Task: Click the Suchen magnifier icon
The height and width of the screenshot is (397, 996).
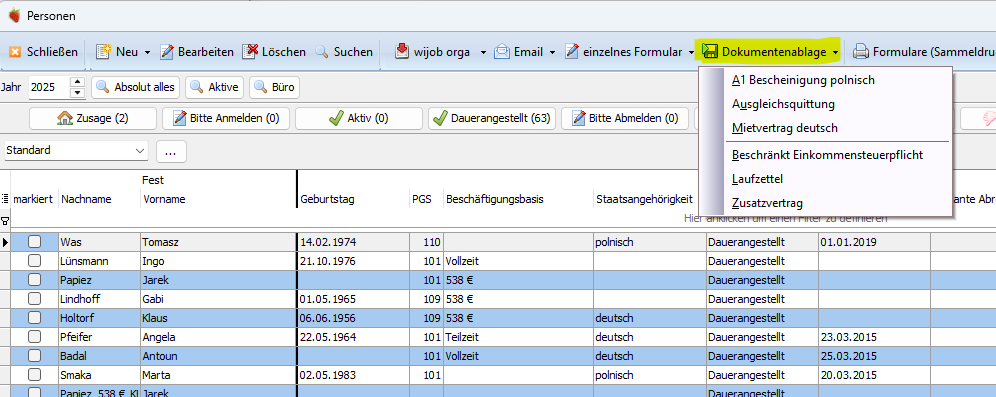Action: click(322, 52)
